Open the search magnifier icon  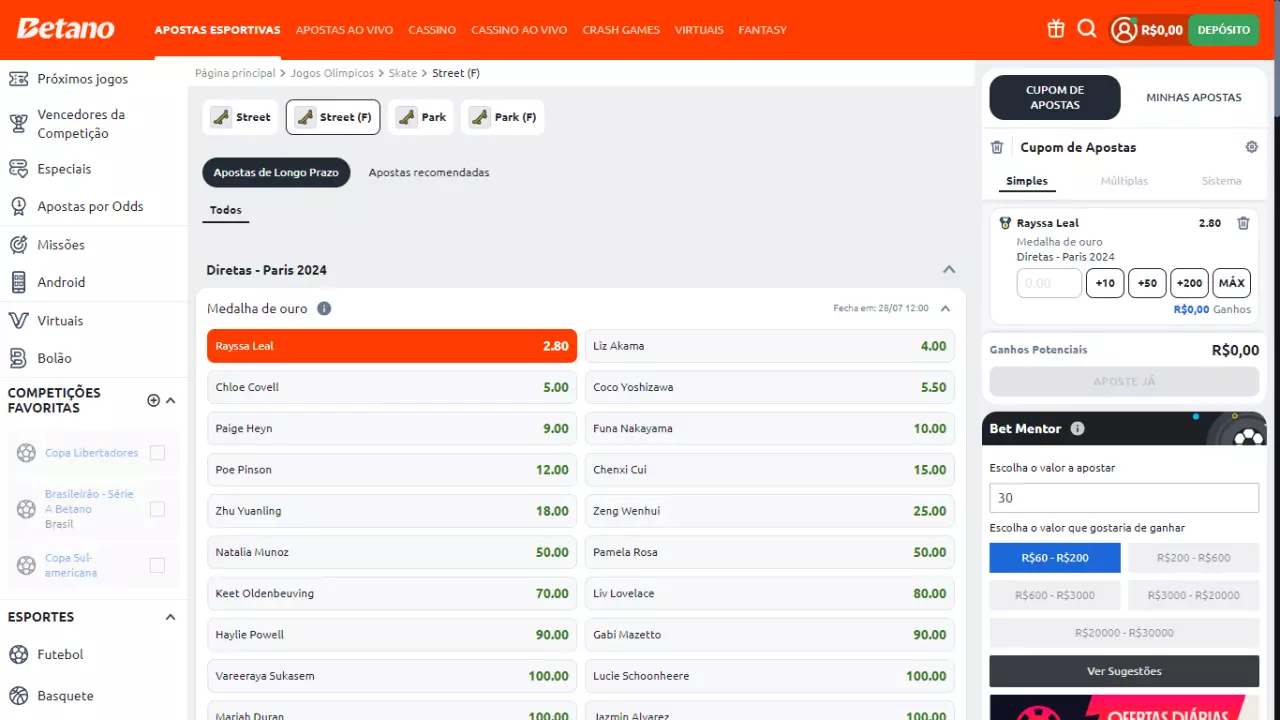tap(1087, 30)
